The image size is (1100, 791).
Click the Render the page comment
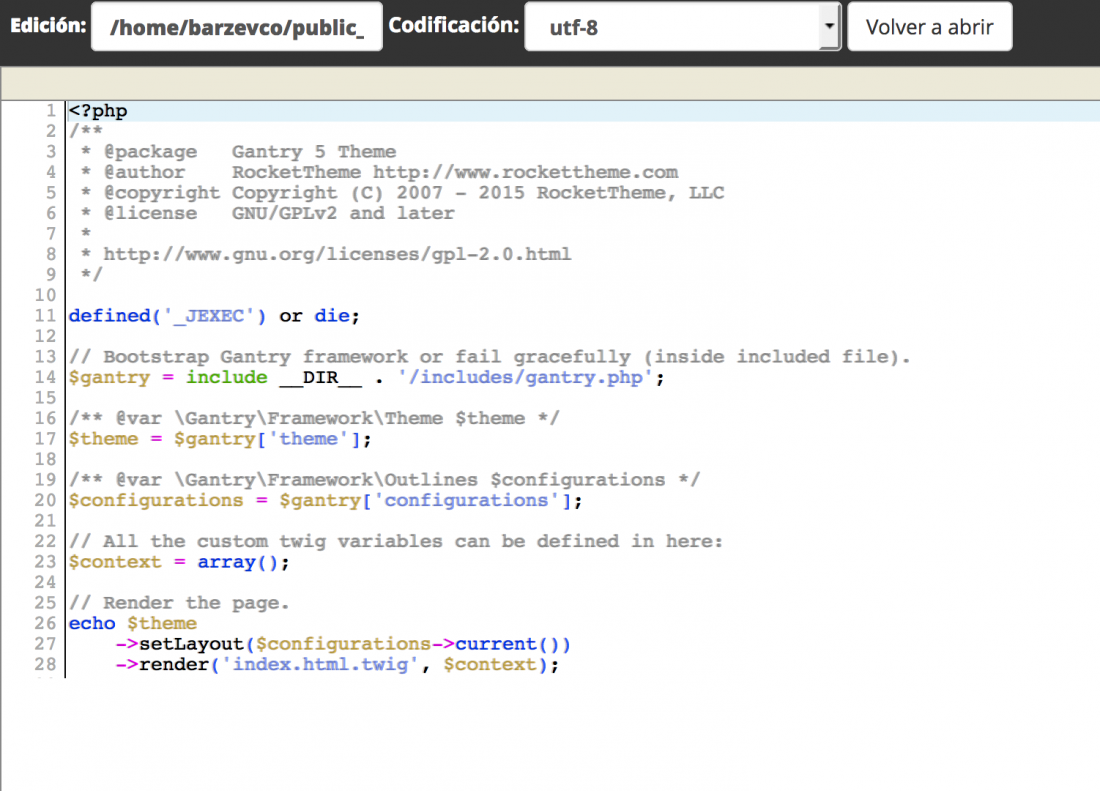pos(179,603)
